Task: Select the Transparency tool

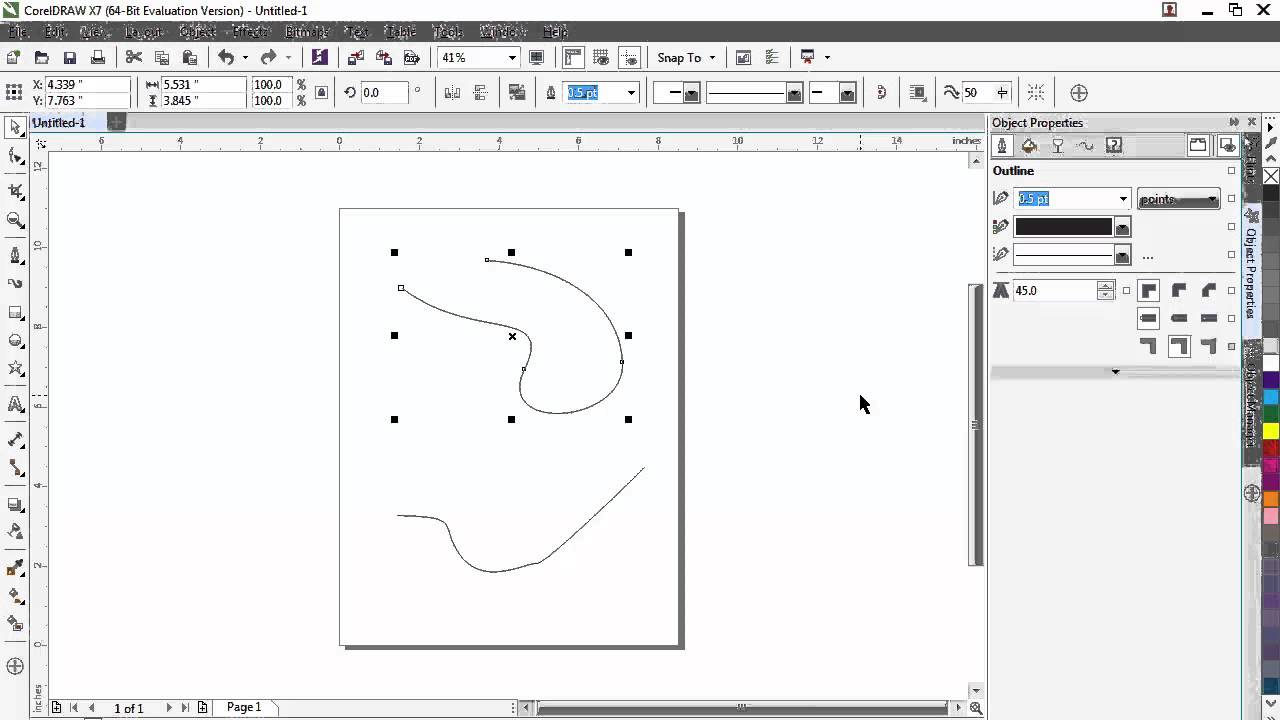Action: 15,532
